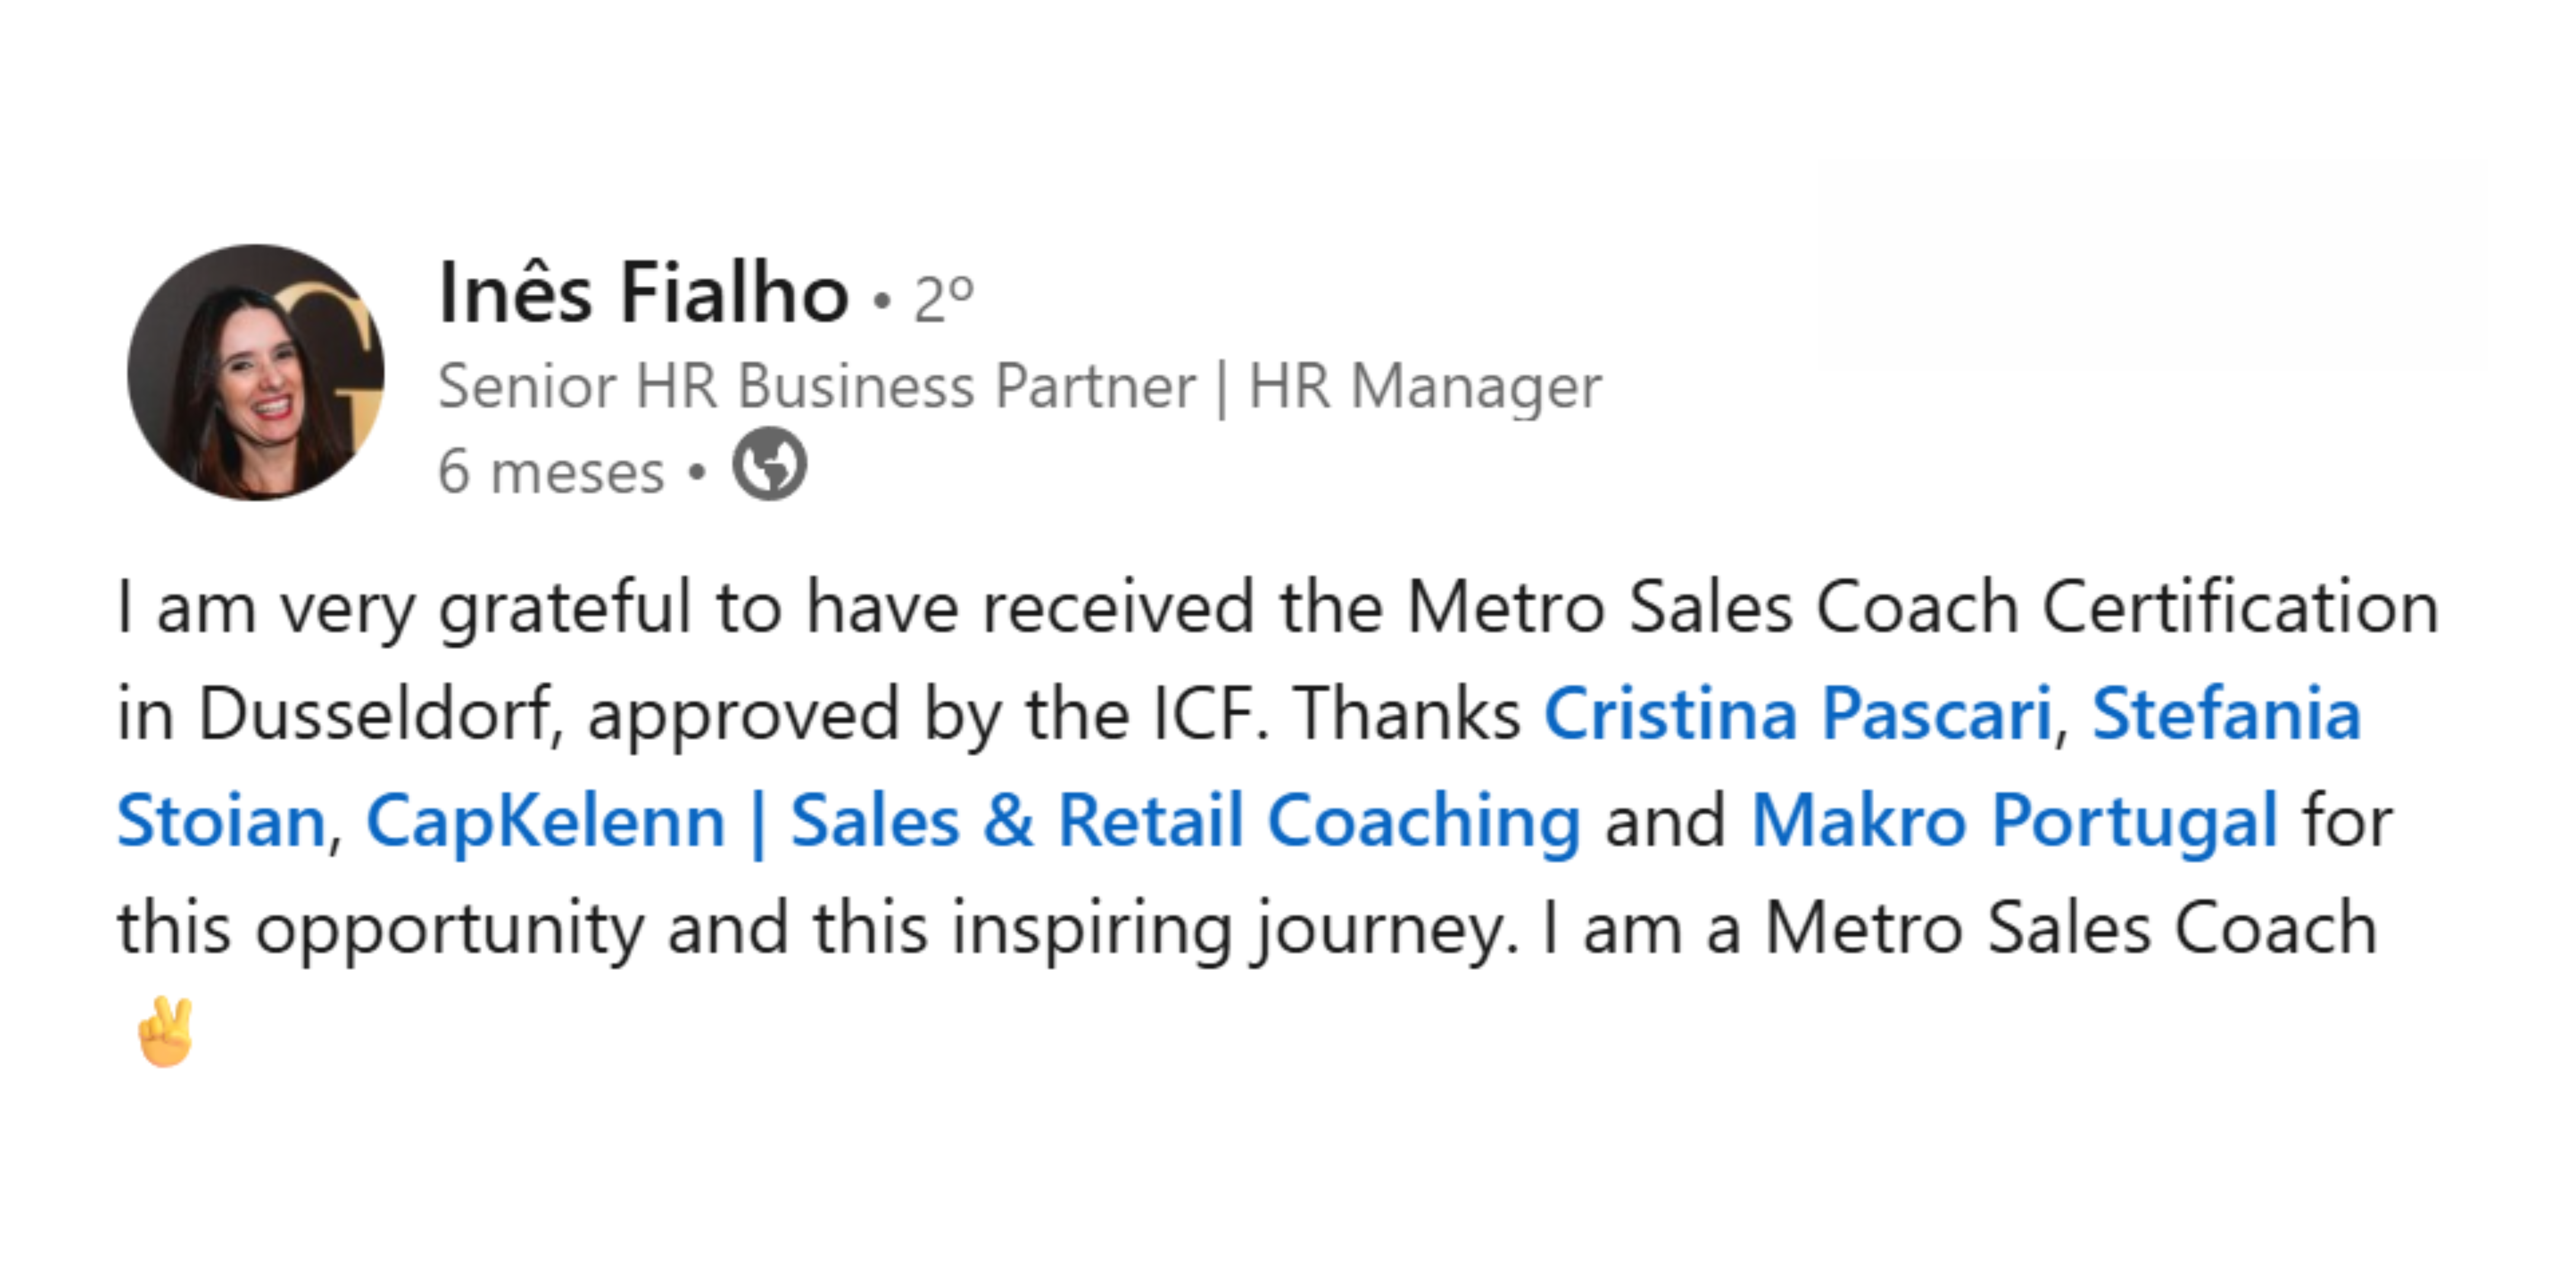
Task: Click the Senior HR Business Partner headline
Action: click(x=816, y=386)
